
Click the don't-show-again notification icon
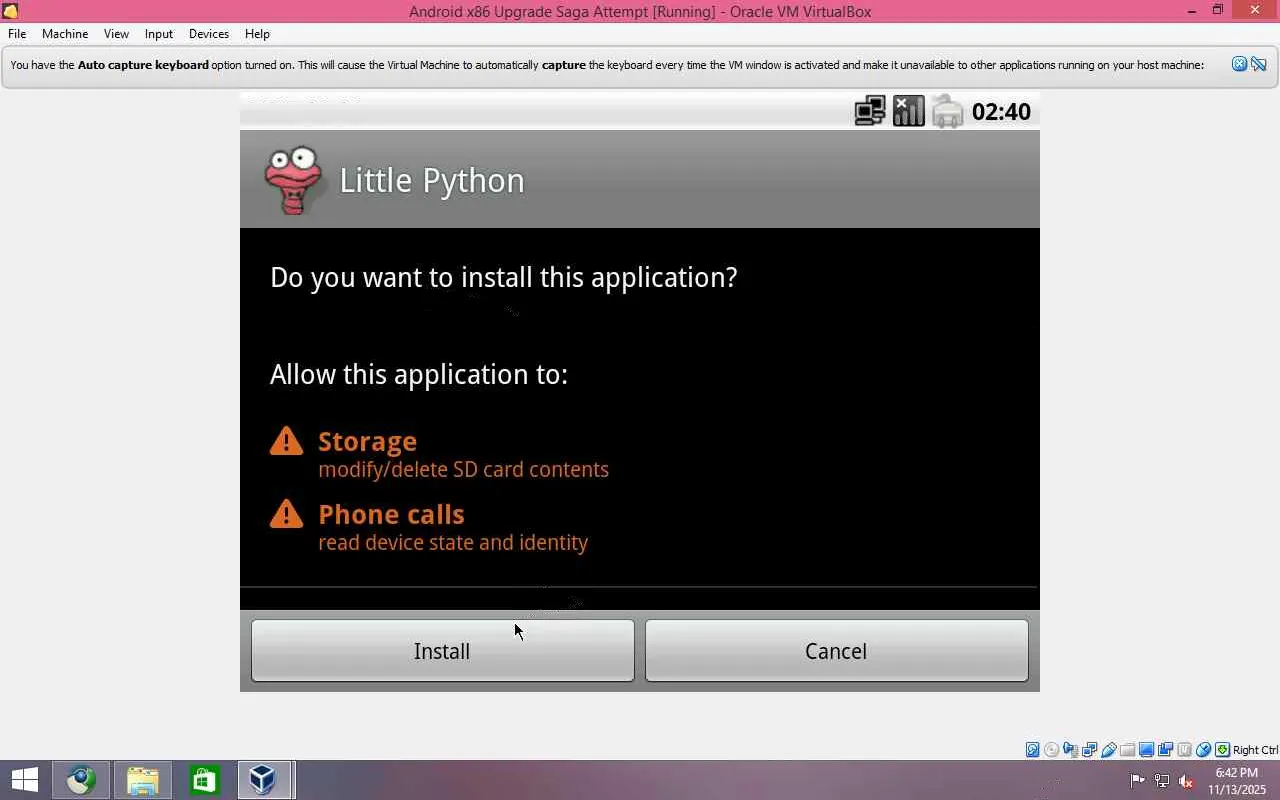point(1259,64)
